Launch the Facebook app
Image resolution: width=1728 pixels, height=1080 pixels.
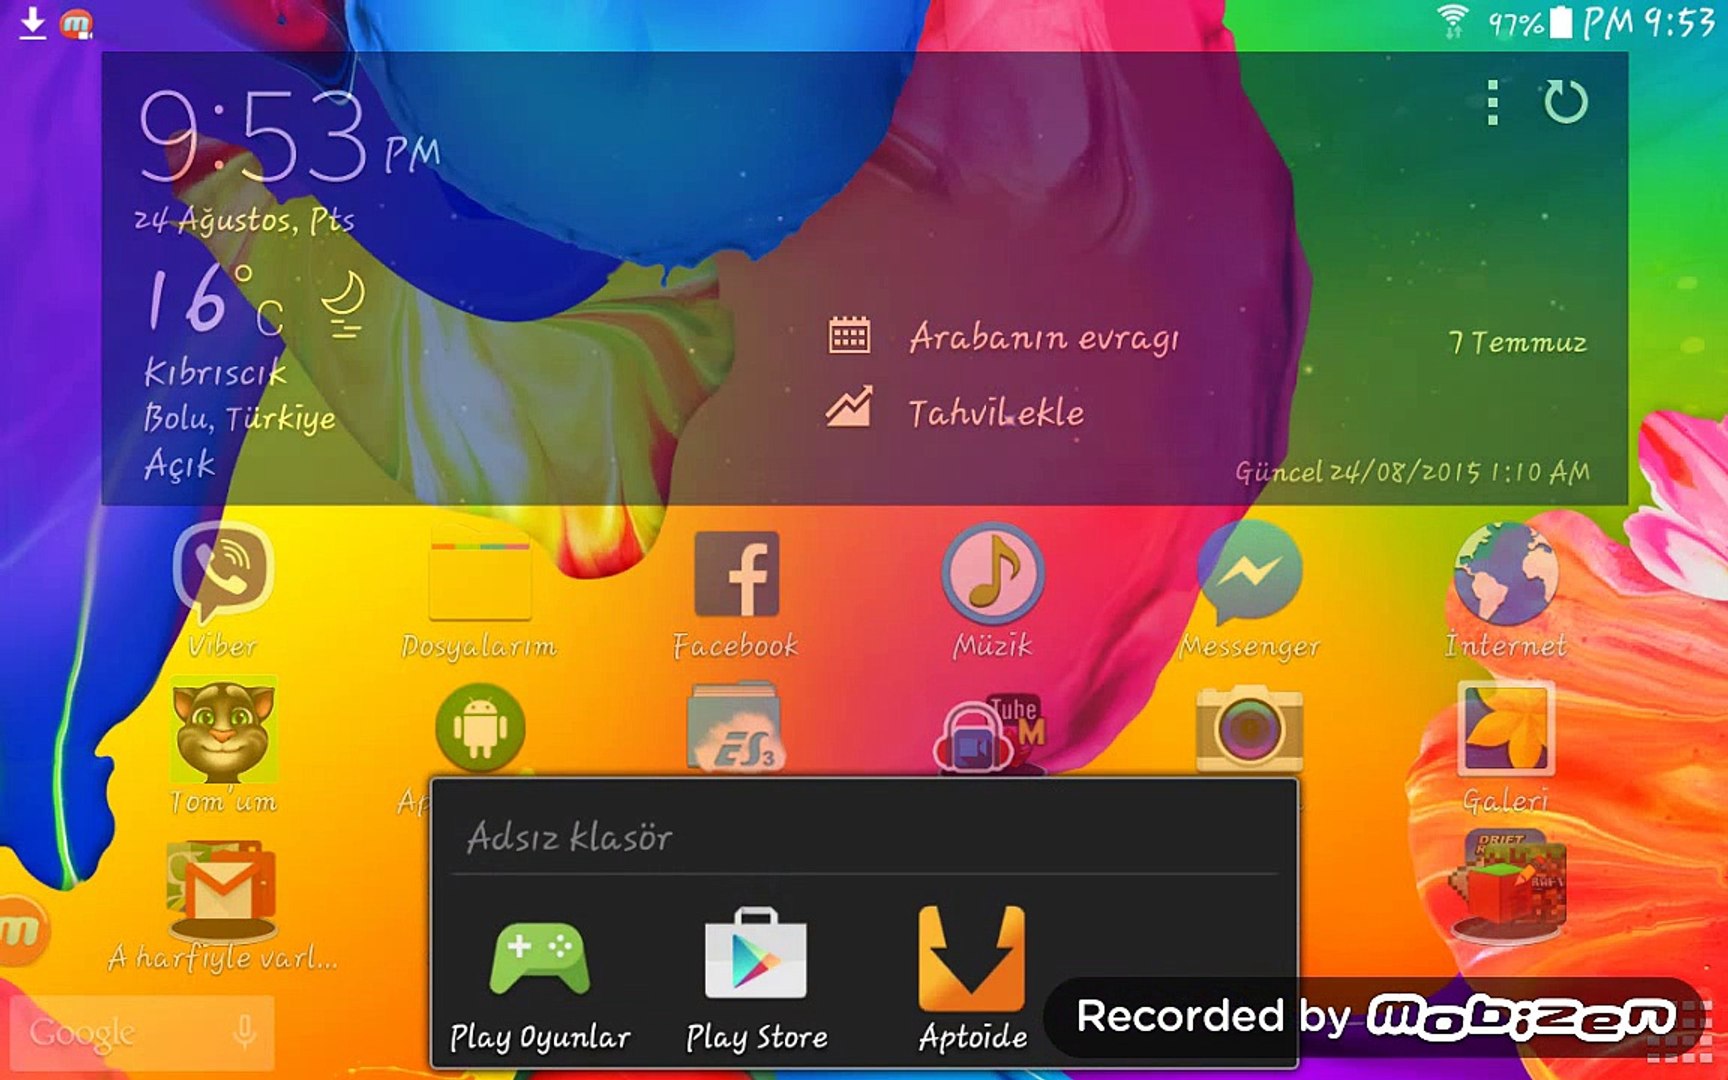pos(736,574)
